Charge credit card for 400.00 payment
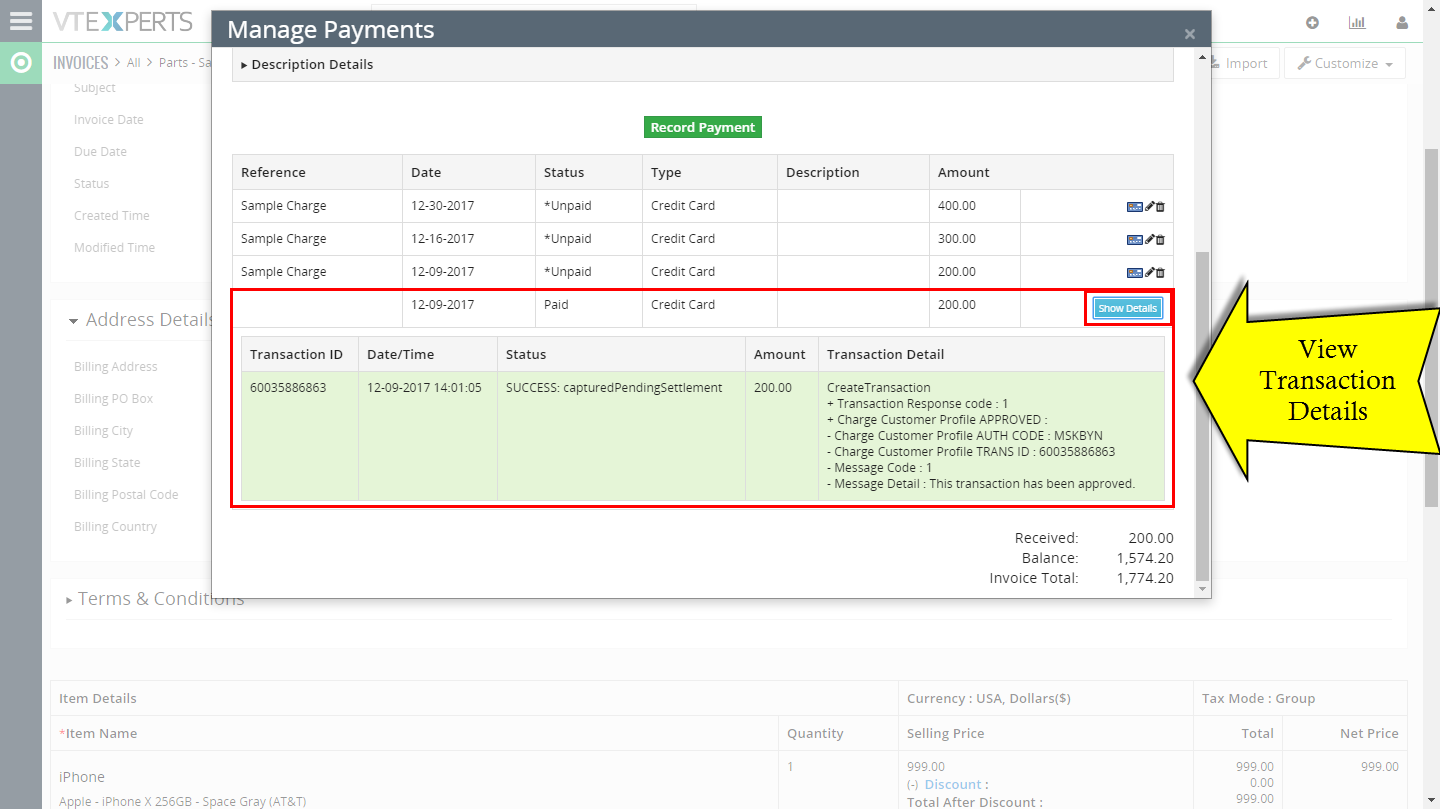This screenshot has width=1440, height=809. coord(1134,207)
